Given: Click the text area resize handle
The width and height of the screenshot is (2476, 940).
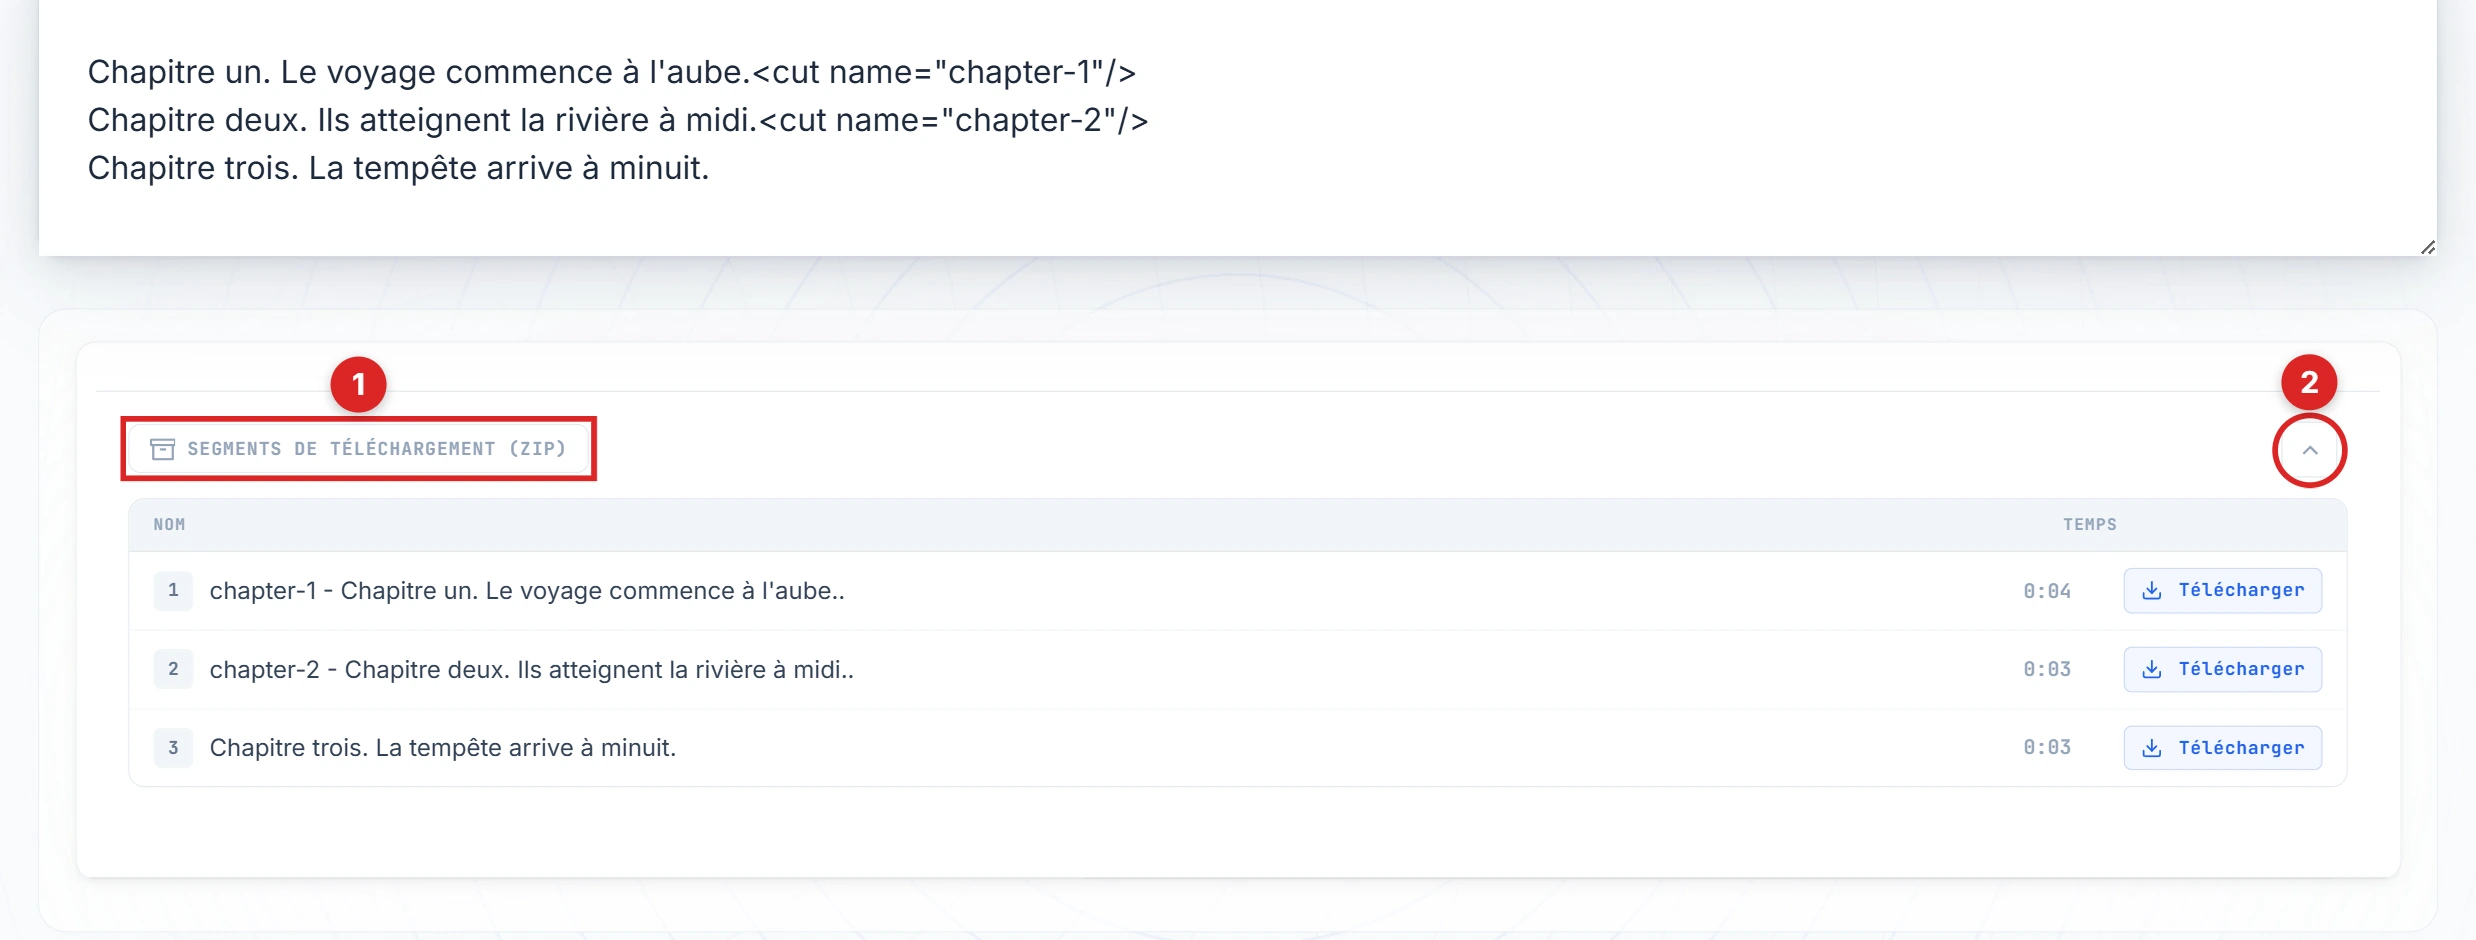Looking at the screenshot, I should (x=2427, y=247).
